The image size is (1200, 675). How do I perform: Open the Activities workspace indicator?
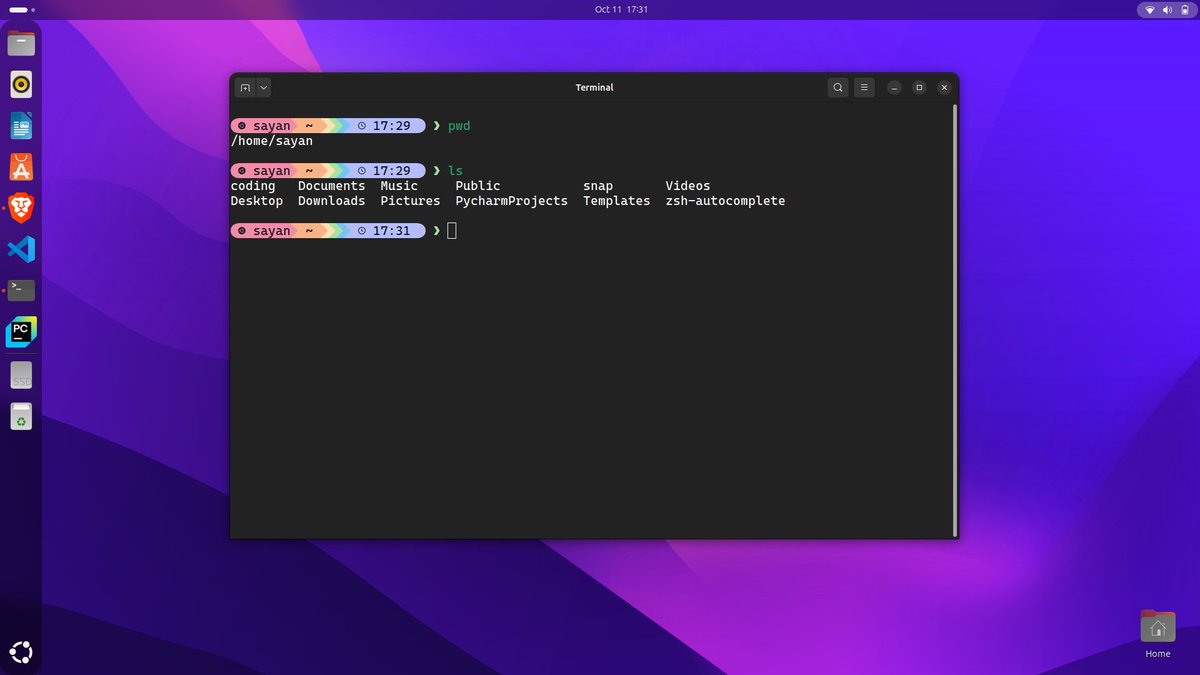(x=23, y=10)
